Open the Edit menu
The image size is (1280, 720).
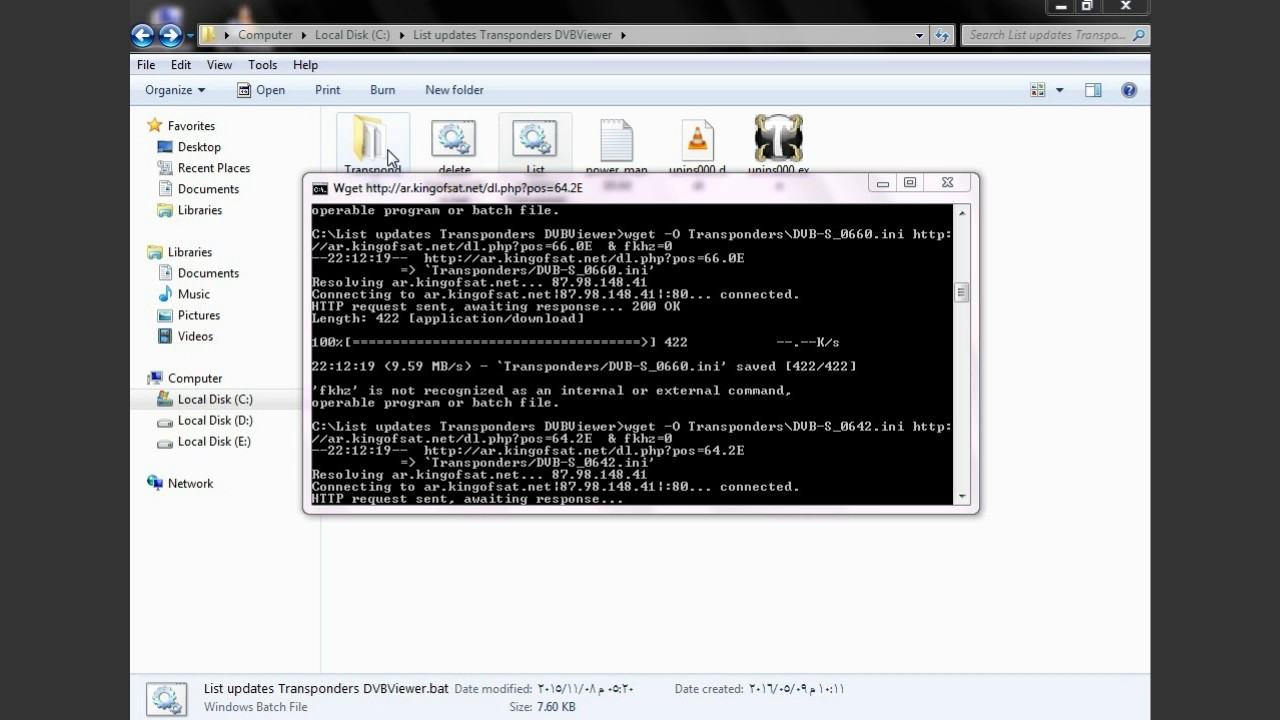[x=181, y=65]
